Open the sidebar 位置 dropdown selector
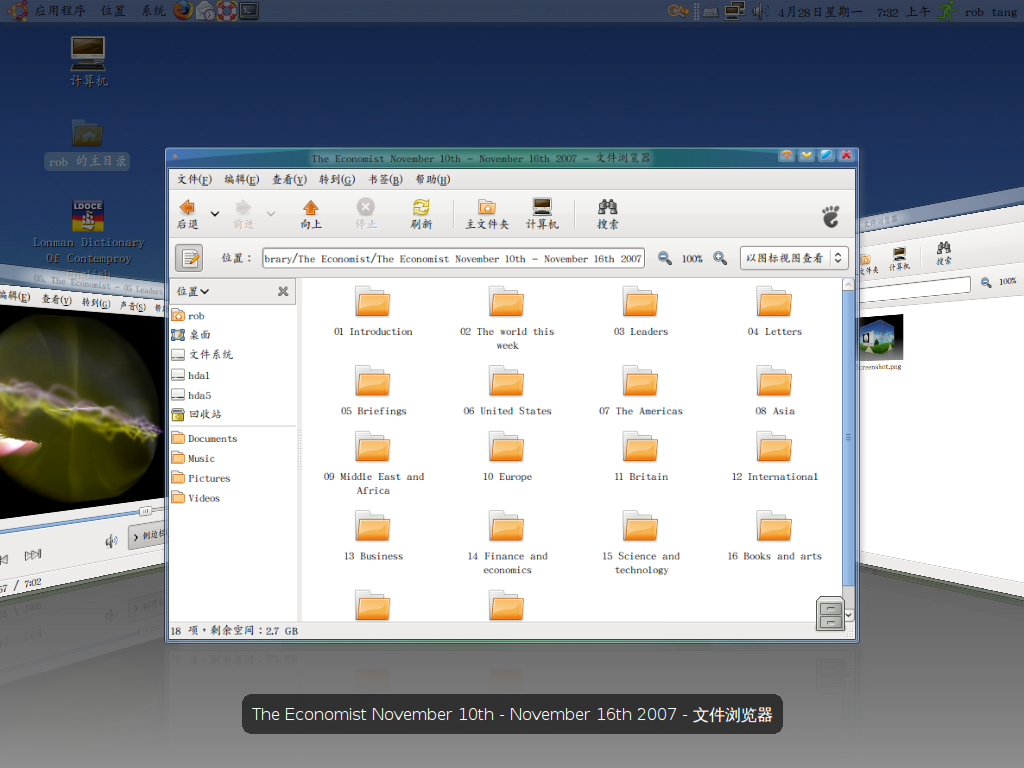The image size is (1024, 768). [193, 291]
